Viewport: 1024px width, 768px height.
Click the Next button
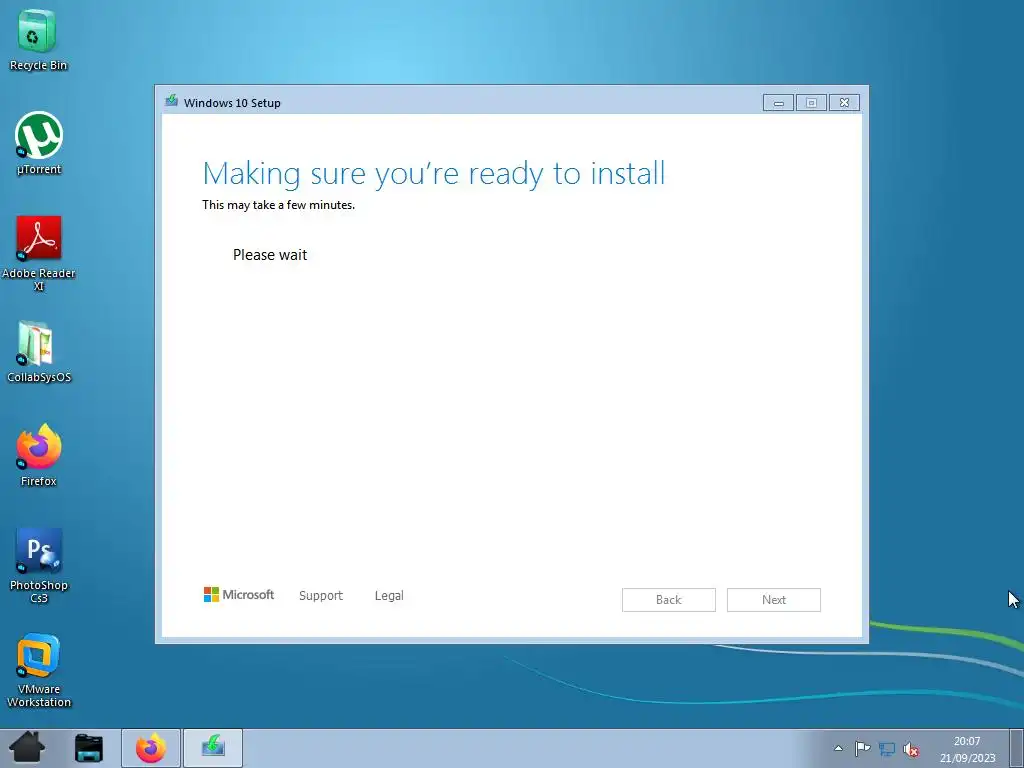coord(774,600)
